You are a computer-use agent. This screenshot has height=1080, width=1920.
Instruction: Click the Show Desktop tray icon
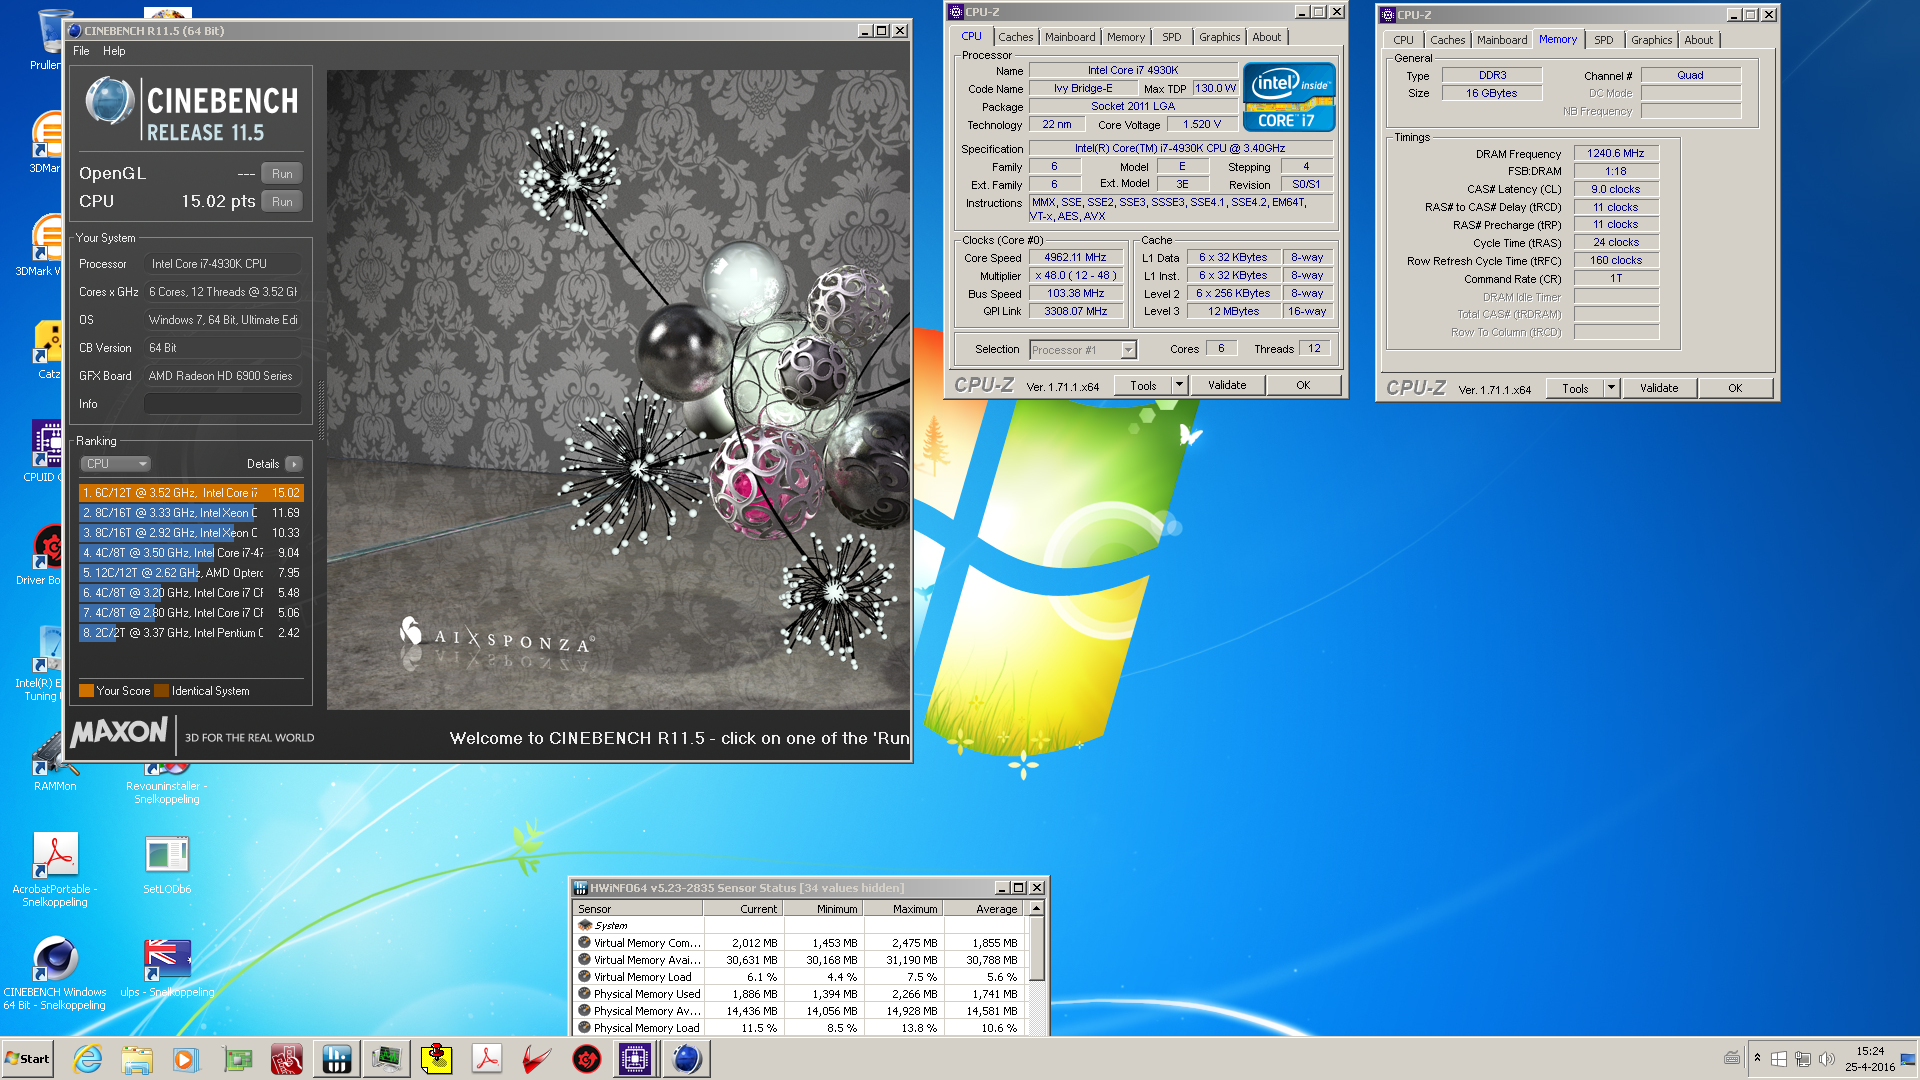click(1908, 1059)
